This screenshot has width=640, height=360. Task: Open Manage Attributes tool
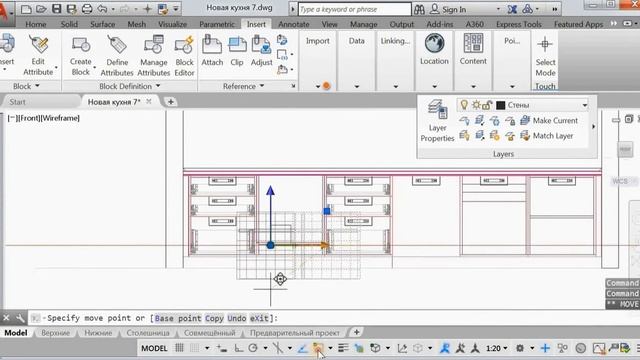153,55
